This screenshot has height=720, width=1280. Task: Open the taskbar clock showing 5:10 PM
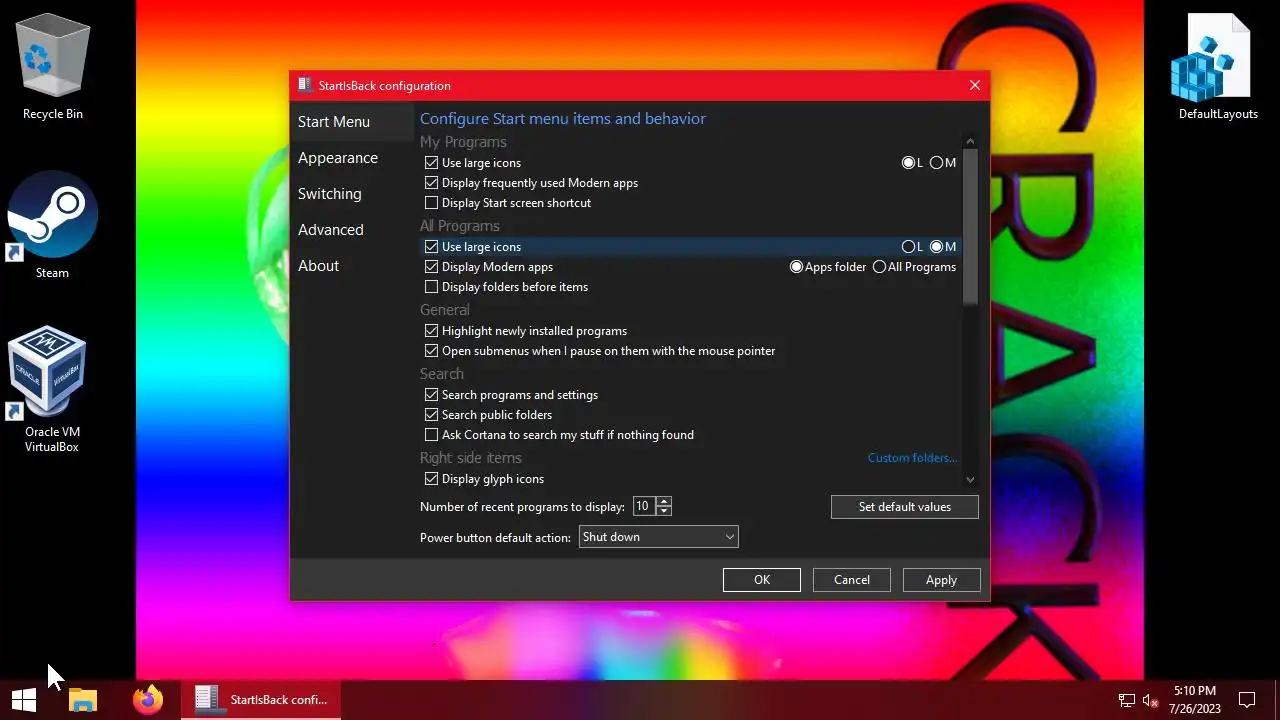click(1194, 700)
